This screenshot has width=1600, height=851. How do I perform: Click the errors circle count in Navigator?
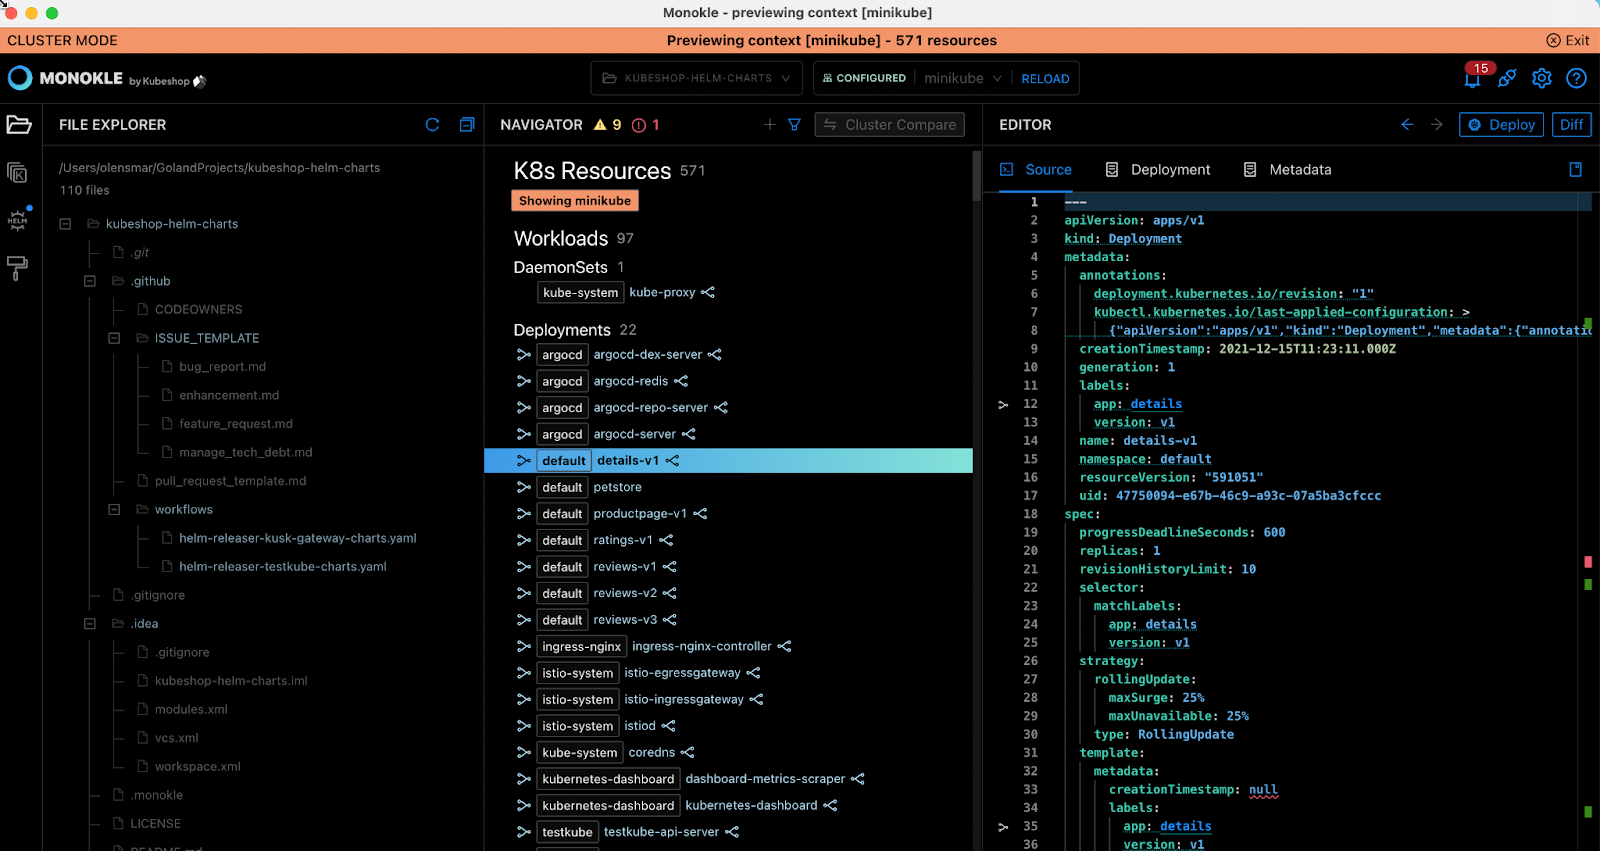pyautogui.click(x=645, y=125)
